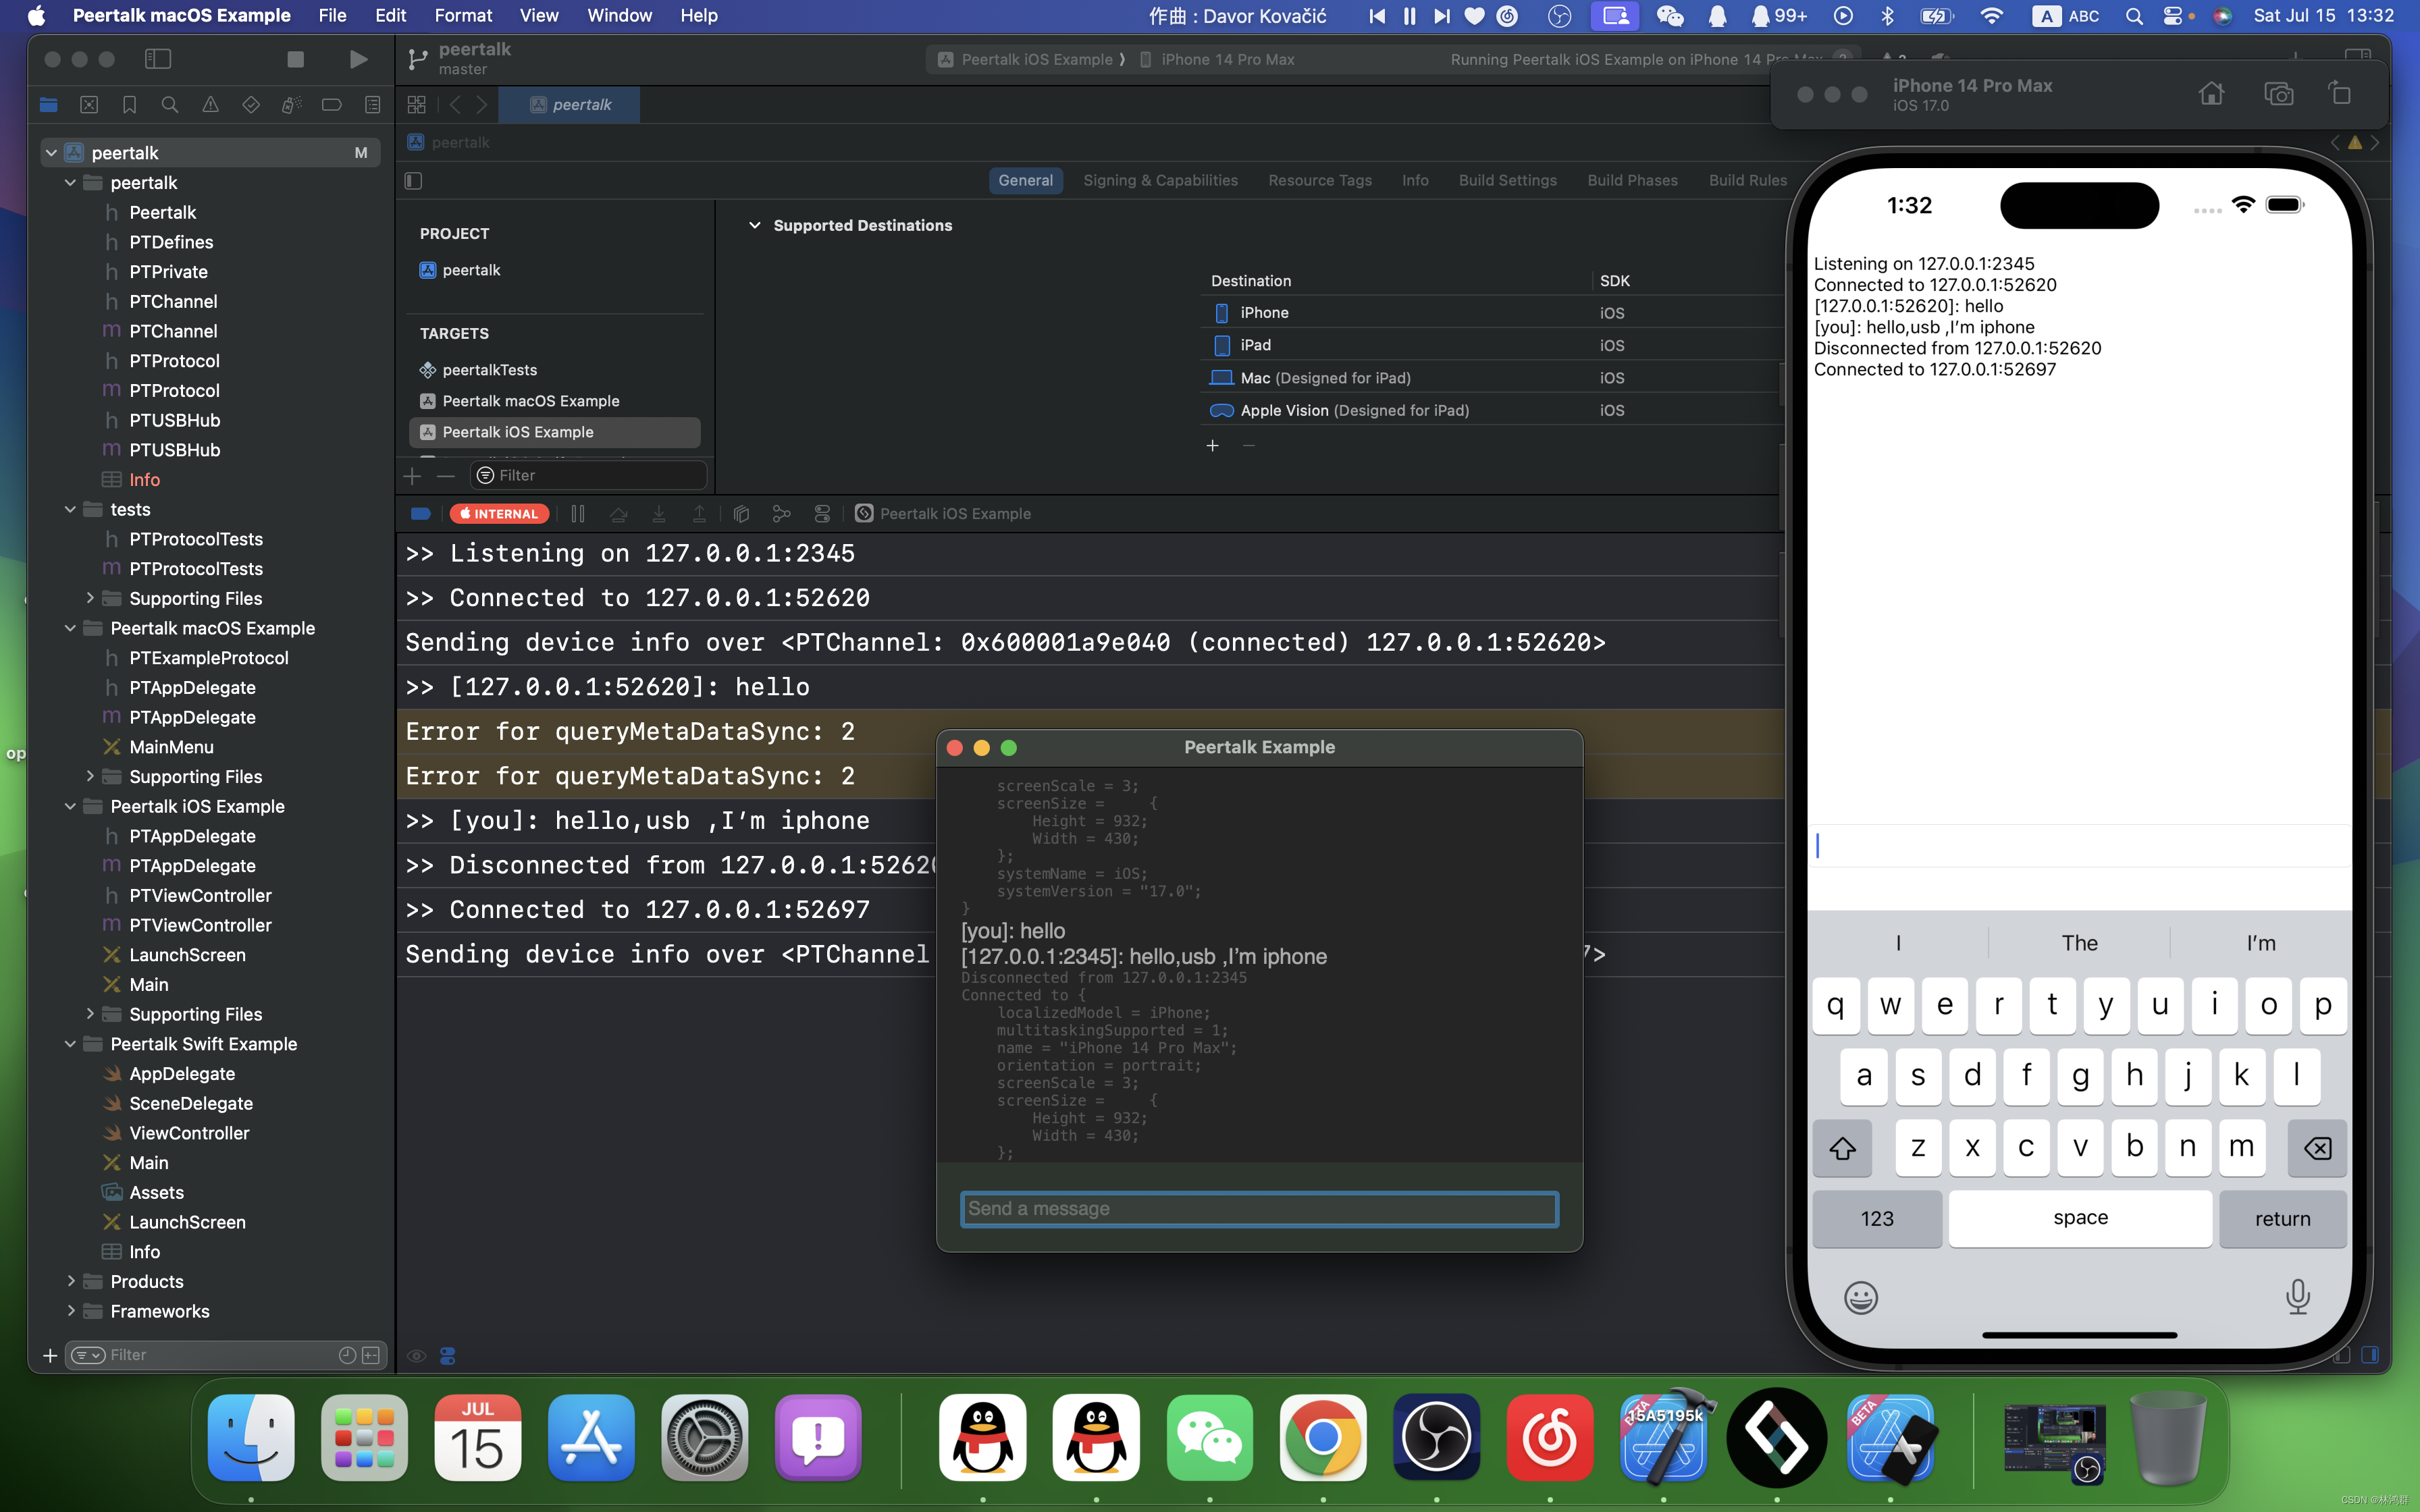Toggle breakpoints activation in debug bar

(x=421, y=514)
